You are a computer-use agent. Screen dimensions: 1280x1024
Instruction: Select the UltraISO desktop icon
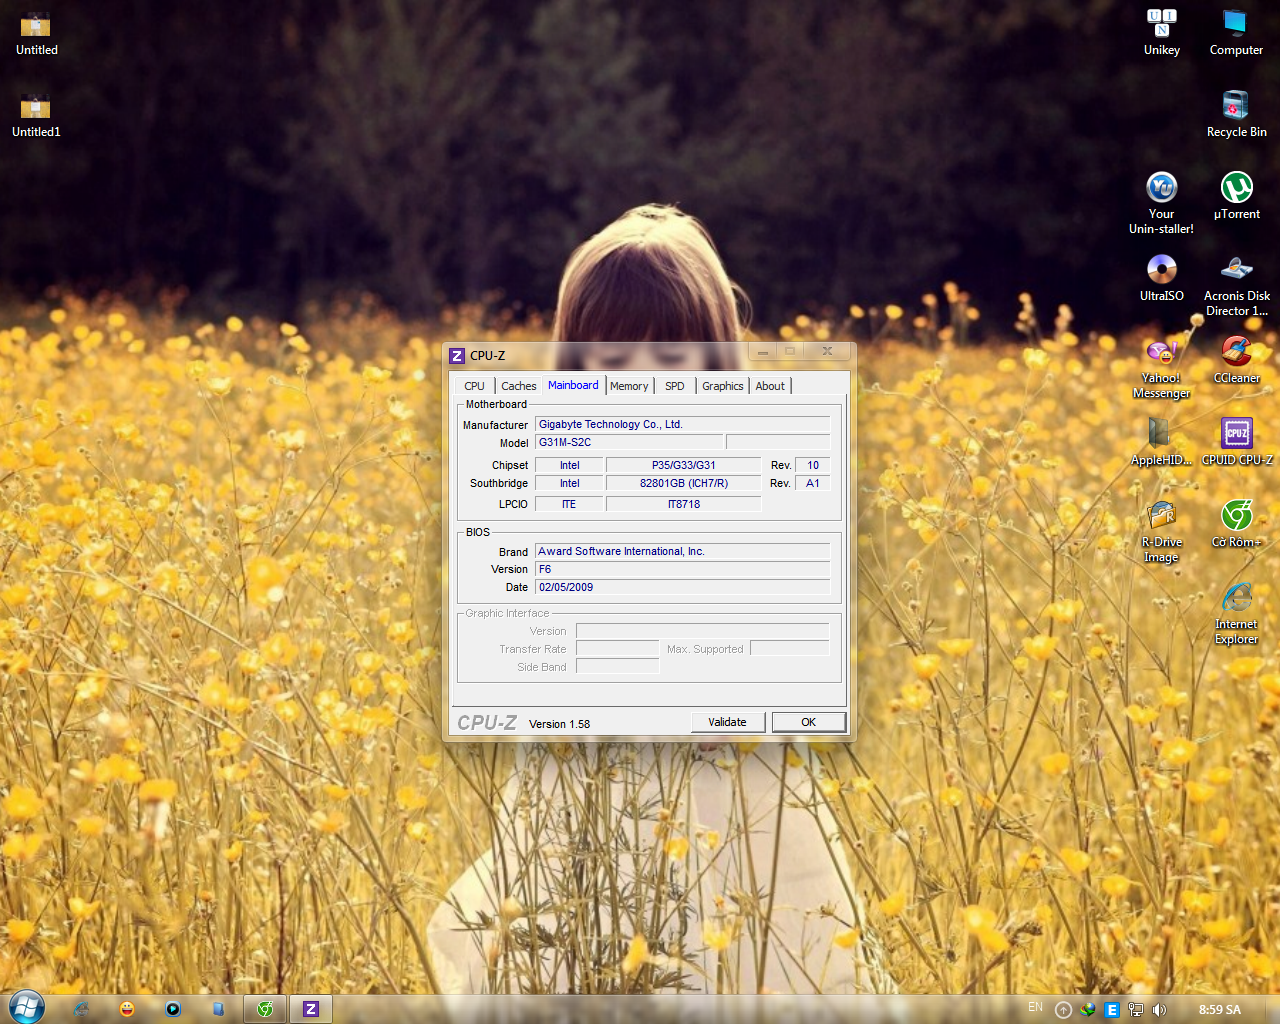tap(1162, 278)
